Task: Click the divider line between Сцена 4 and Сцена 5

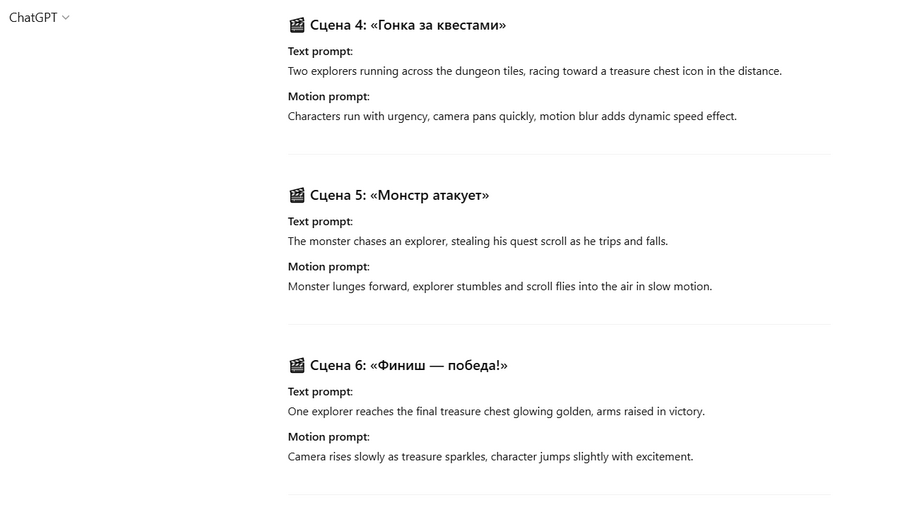Action: tap(559, 154)
